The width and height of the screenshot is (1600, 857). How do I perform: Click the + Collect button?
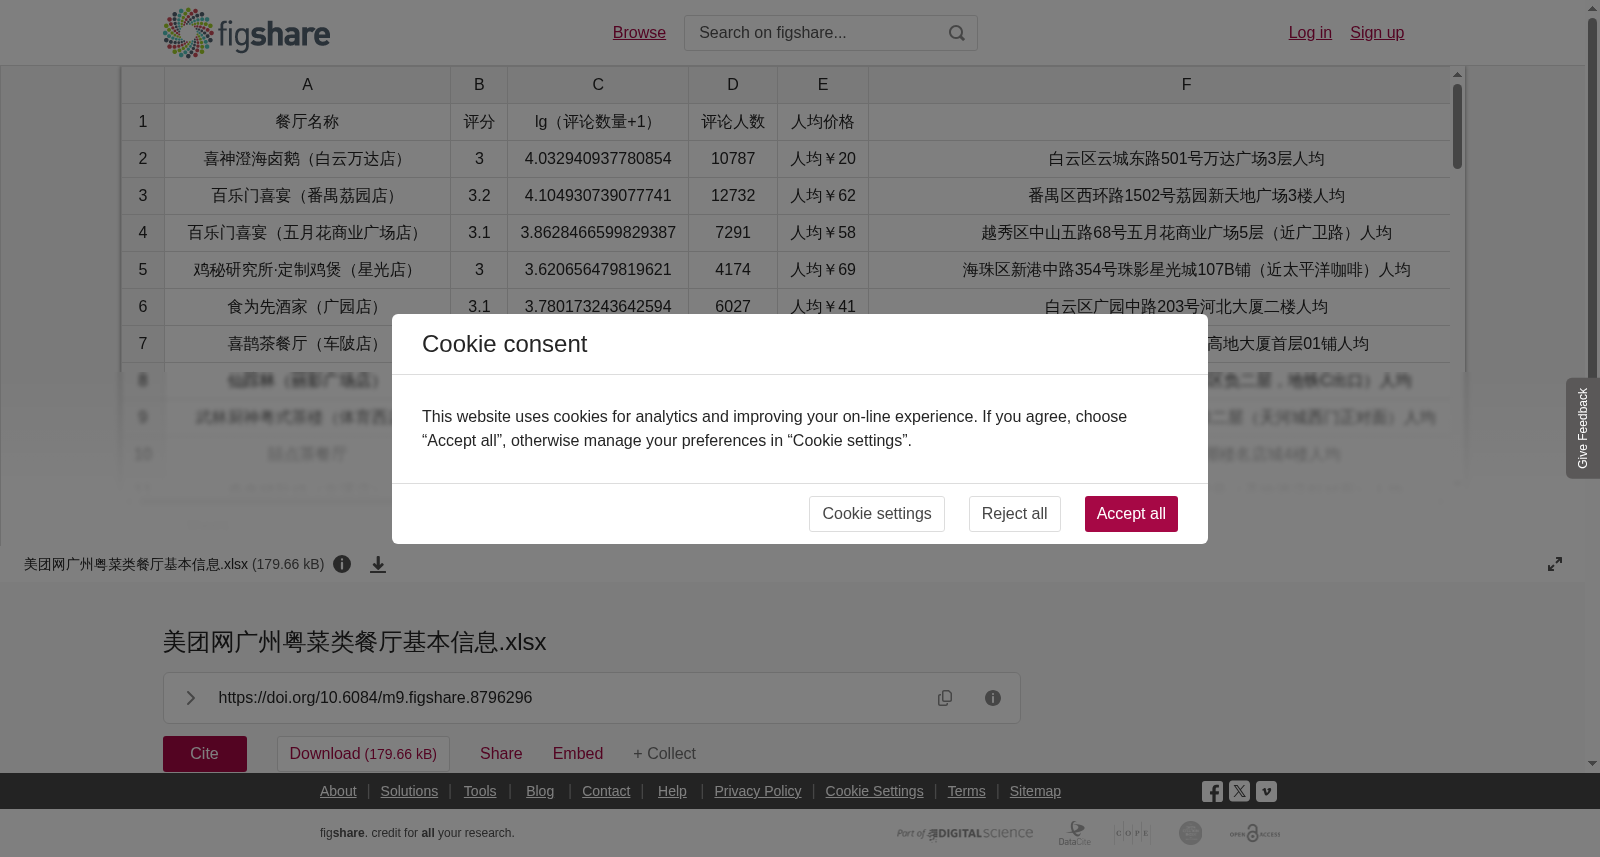(664, 754)
